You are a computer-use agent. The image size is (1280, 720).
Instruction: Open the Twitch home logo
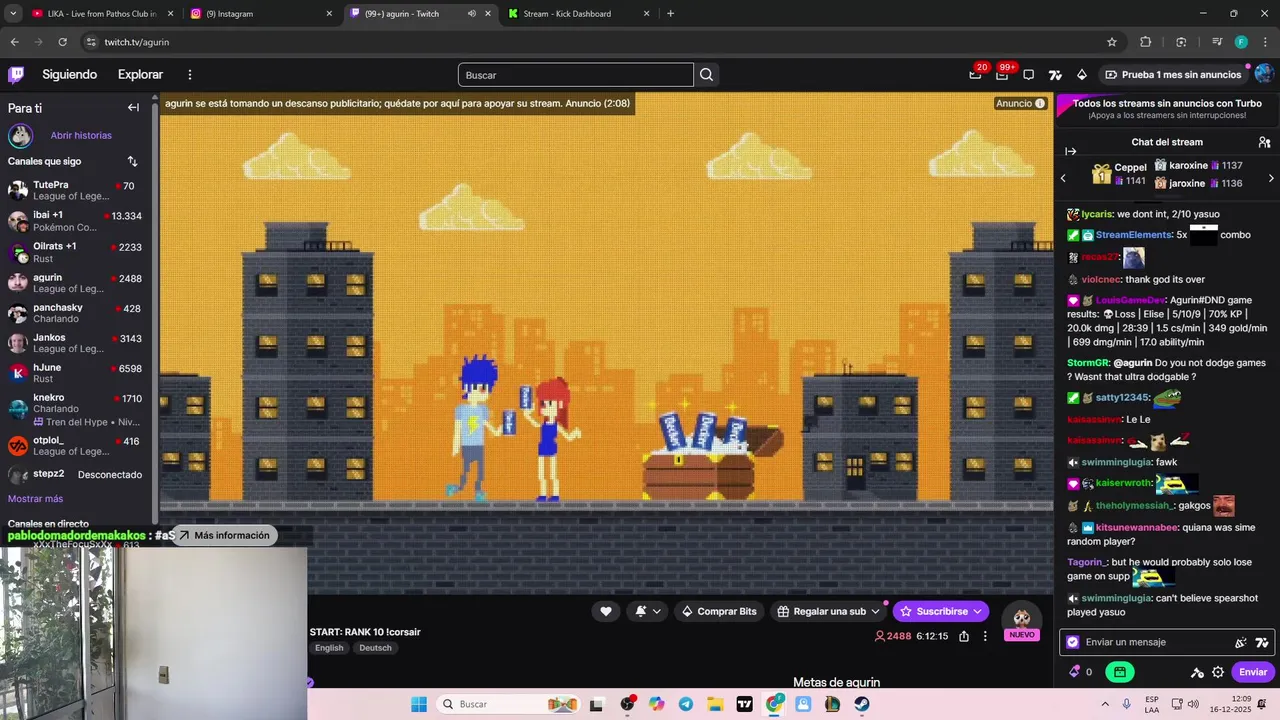tap(16, 75)
